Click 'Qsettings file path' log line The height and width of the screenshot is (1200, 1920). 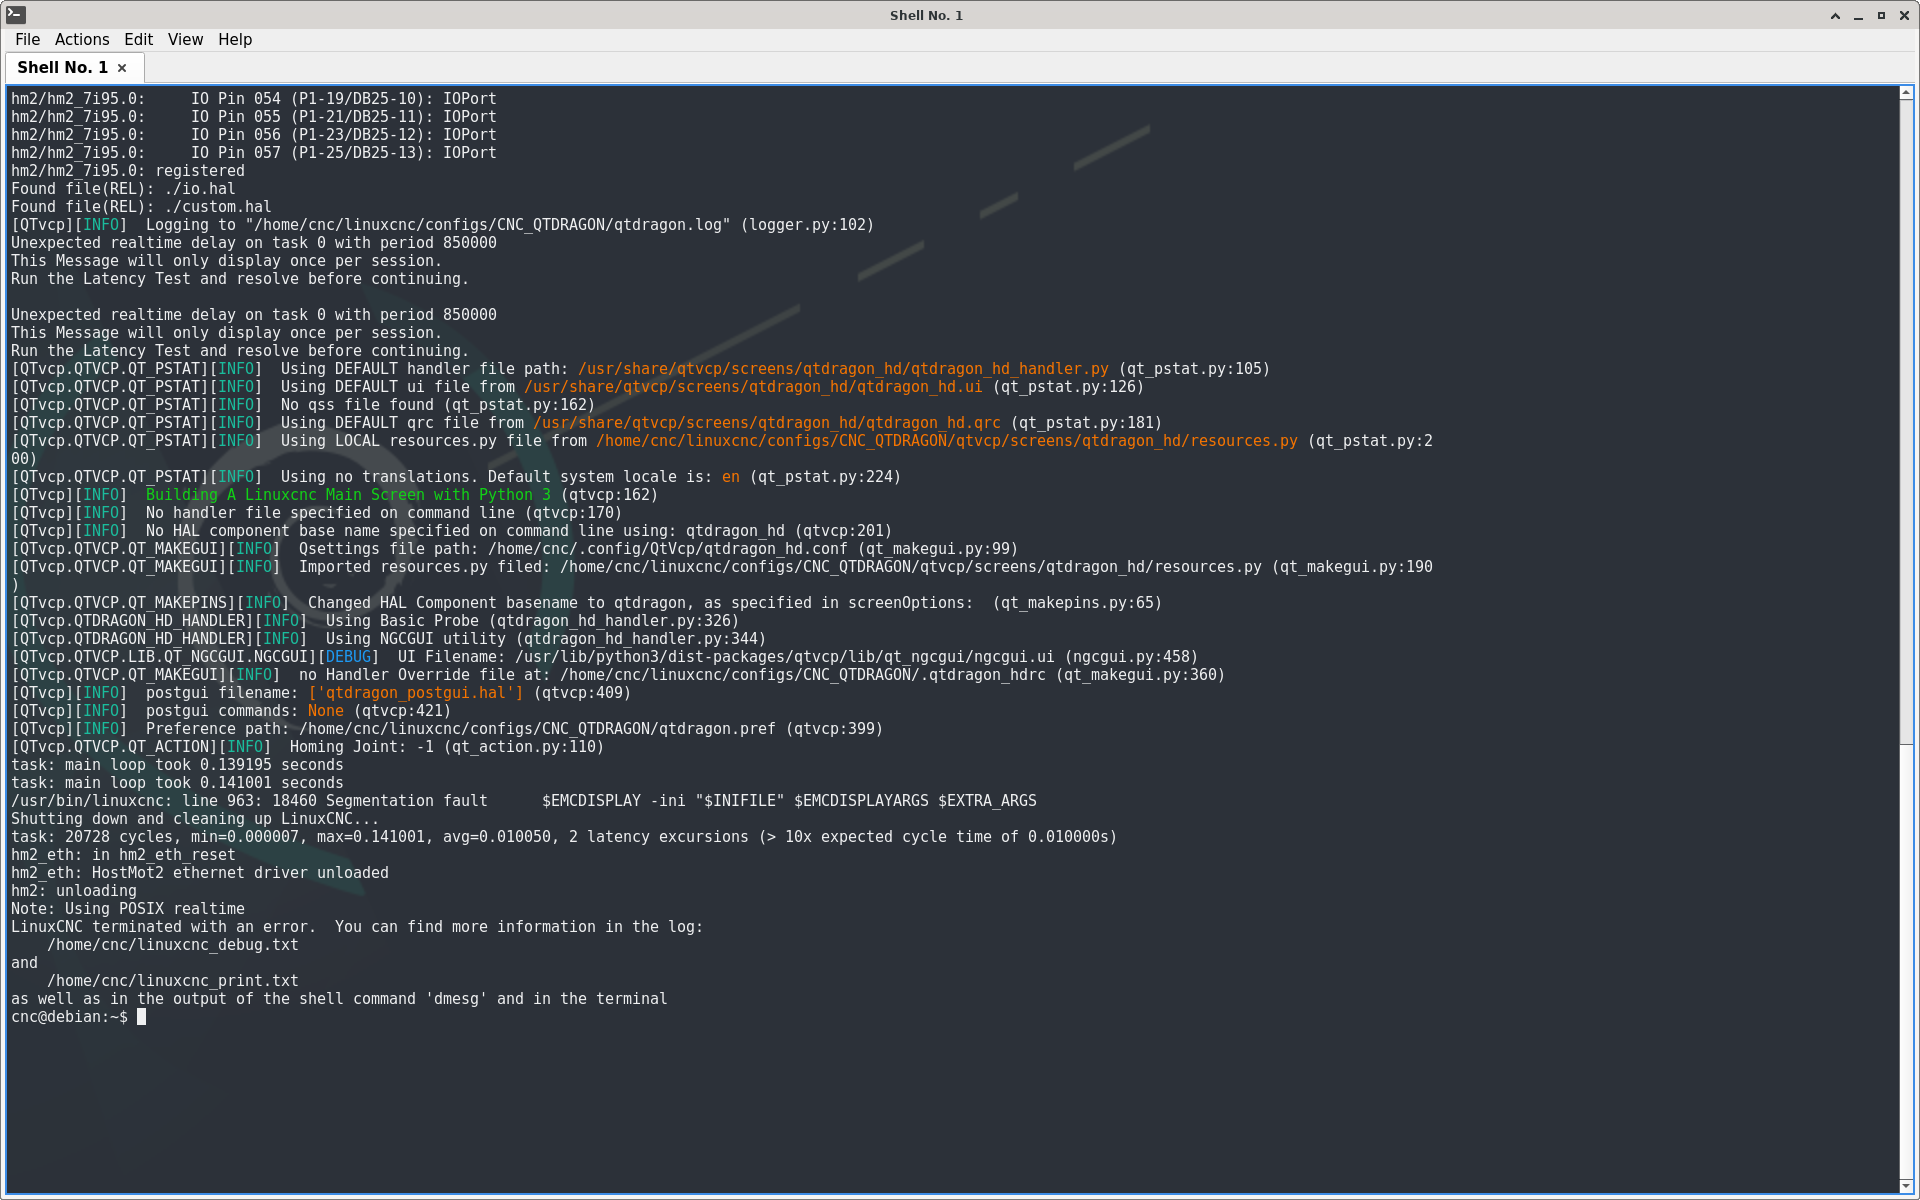[x=515, y=549]
